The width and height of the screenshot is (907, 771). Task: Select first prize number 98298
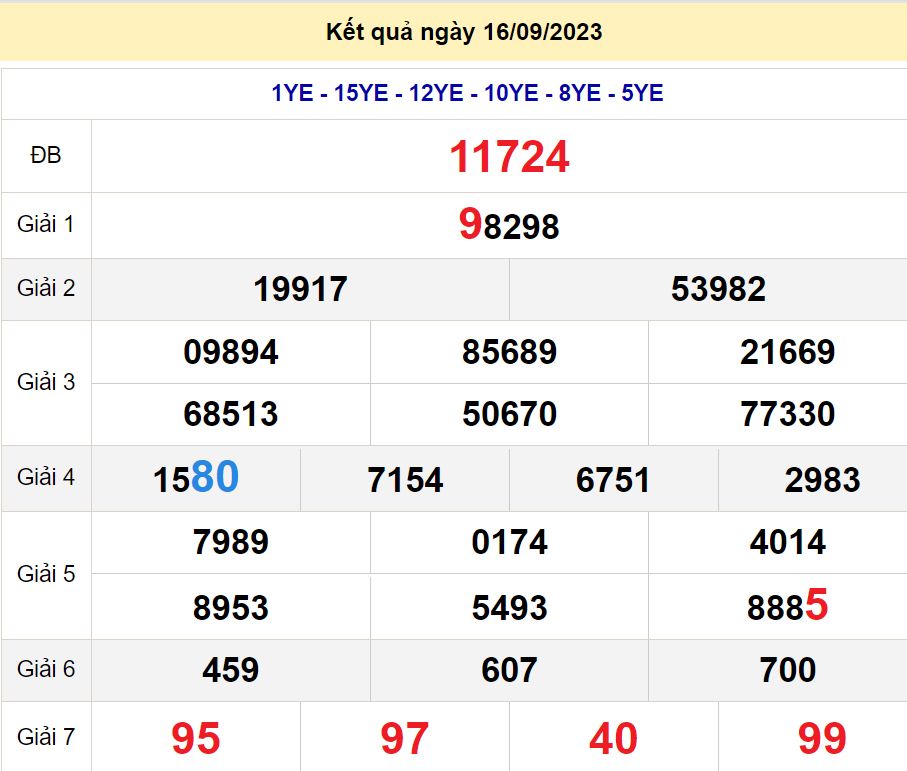pos(509,226)
